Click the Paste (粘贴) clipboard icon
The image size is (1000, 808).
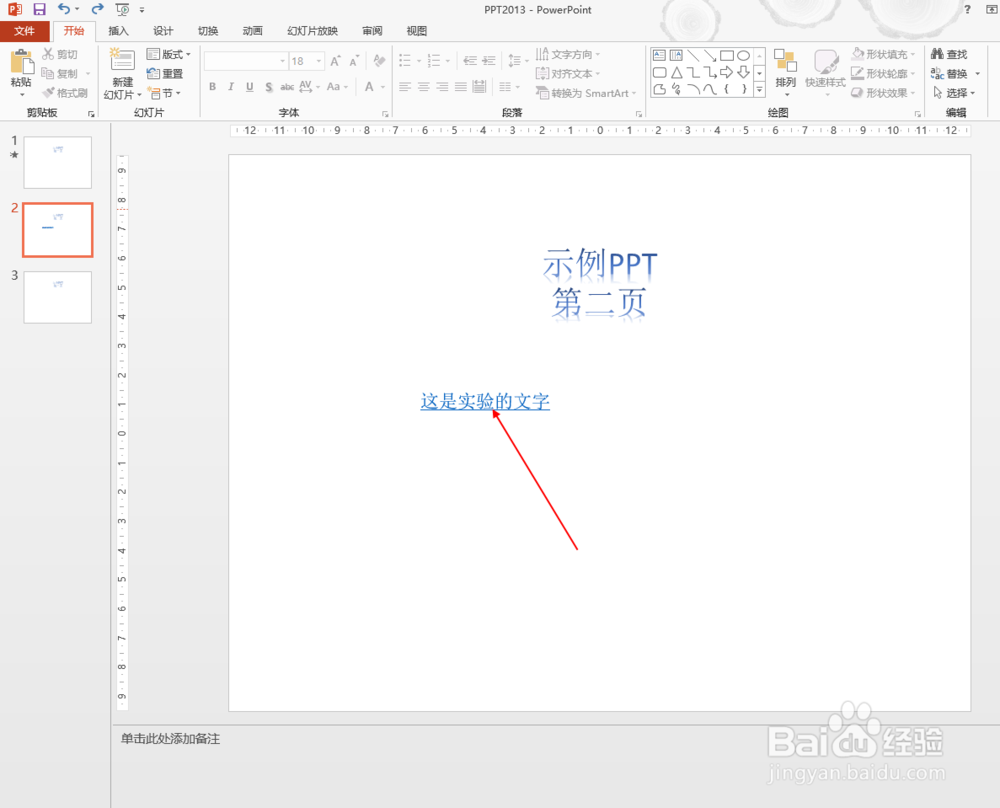21,64
